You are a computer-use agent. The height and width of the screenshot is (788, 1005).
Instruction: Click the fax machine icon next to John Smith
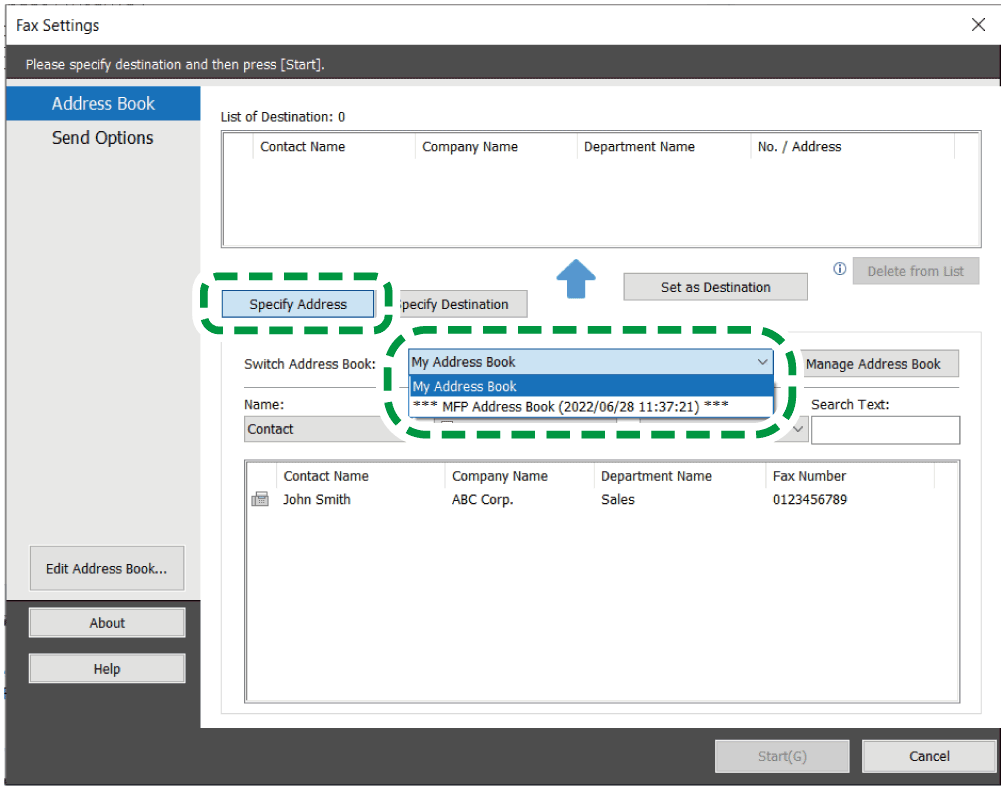click(x=260, y=500)
